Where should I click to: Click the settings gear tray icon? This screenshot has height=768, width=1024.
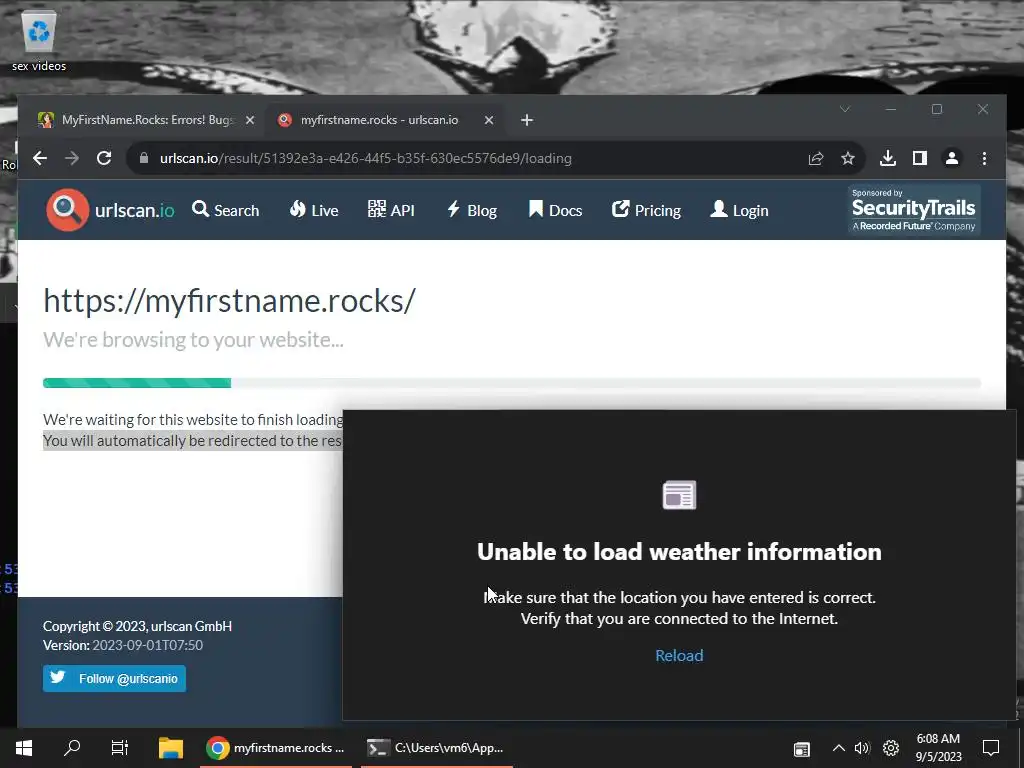pos(891,748)
